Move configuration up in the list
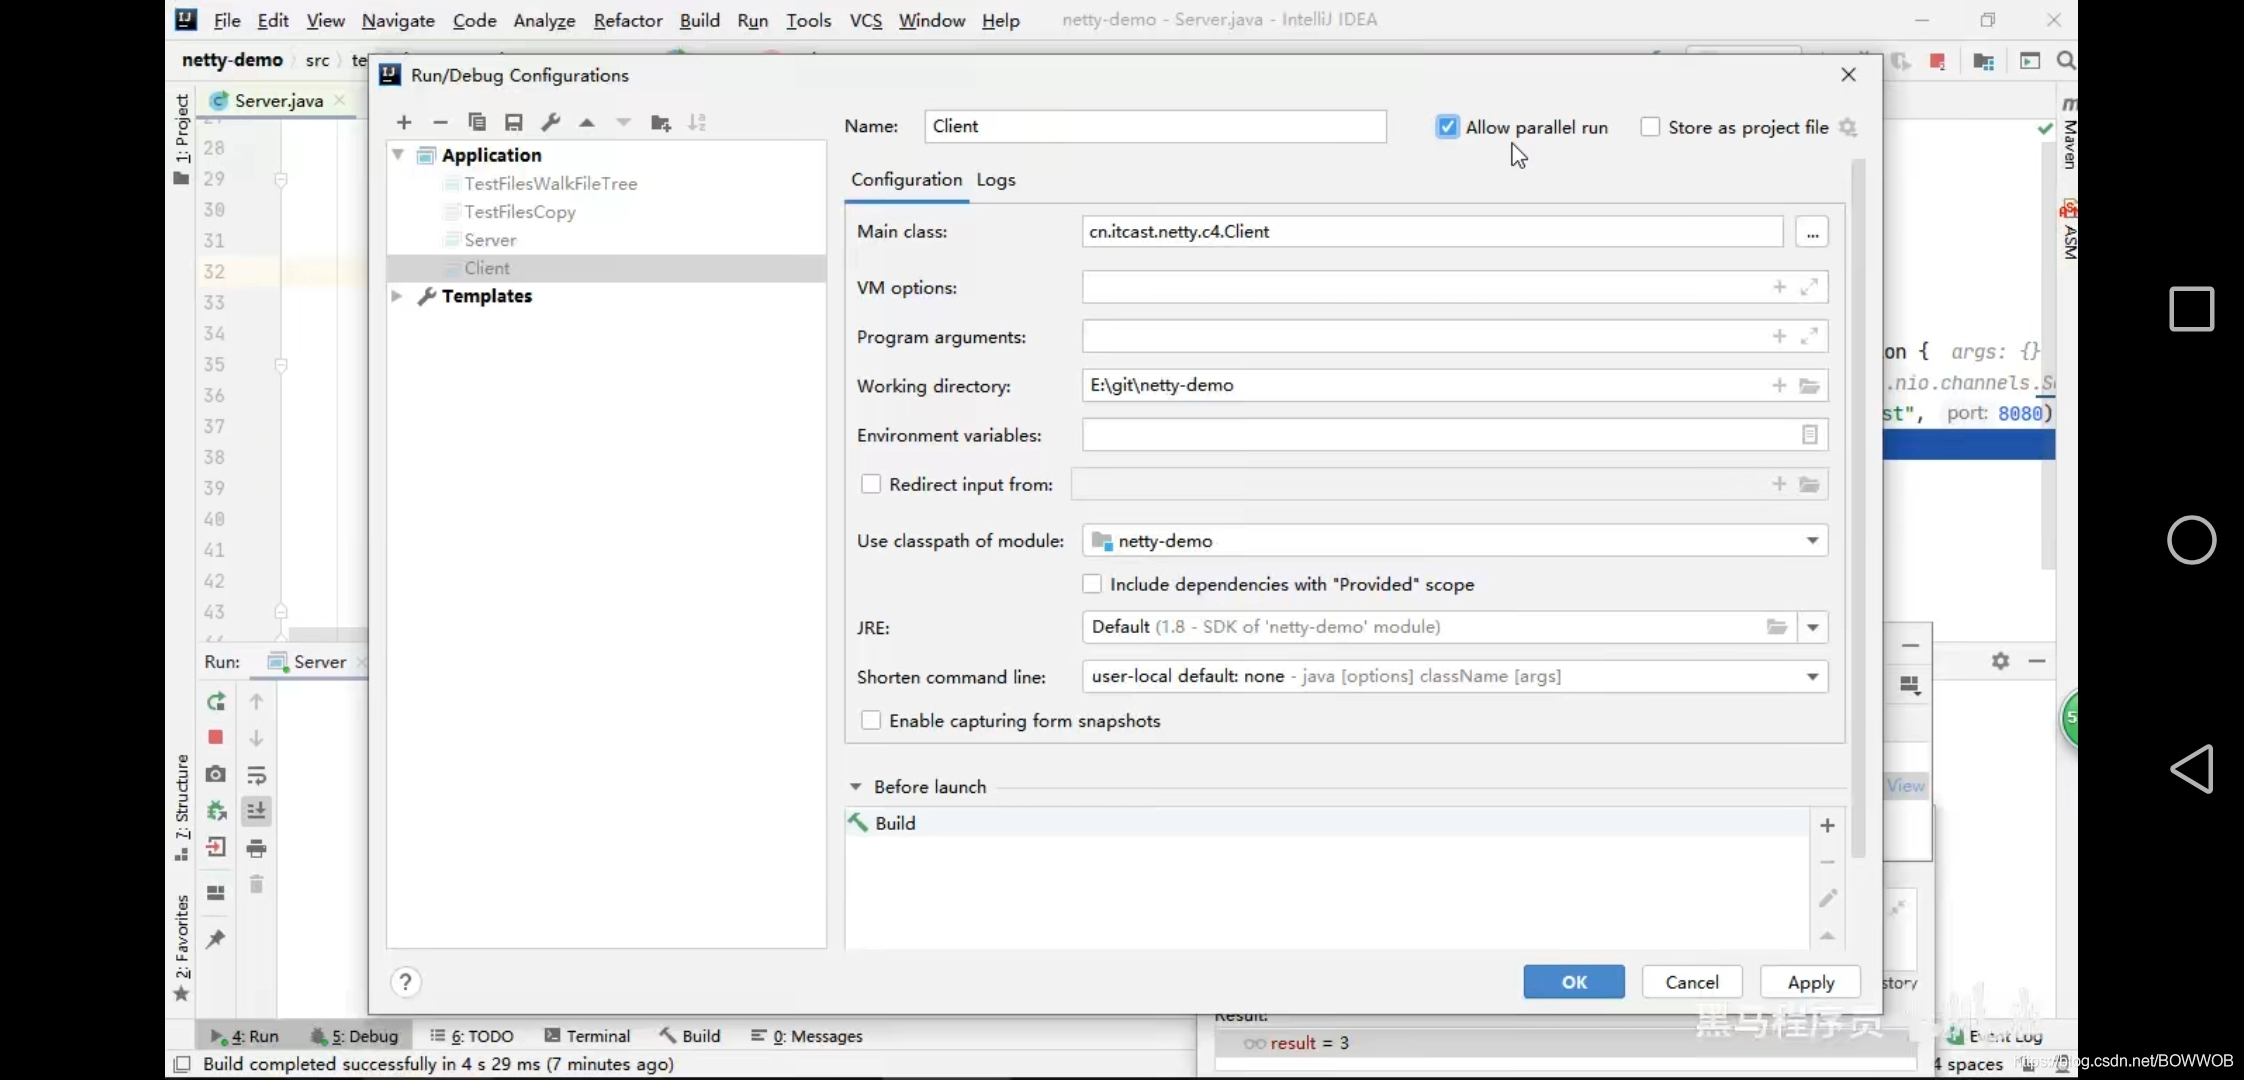Image resolution: width=2244 pixels, height=1080 pixels. coord(587,122)
